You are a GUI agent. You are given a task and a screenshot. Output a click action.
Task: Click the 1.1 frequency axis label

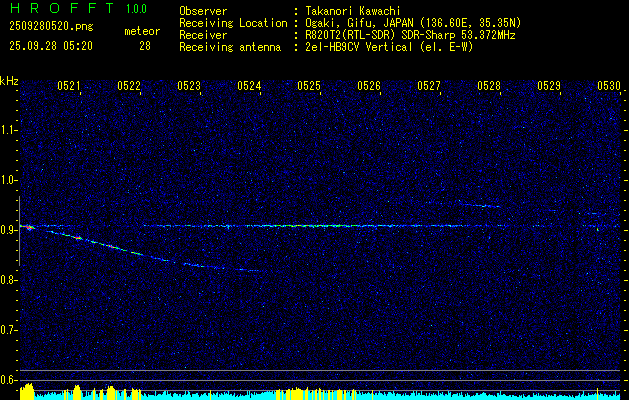click(x=9, y=129)
